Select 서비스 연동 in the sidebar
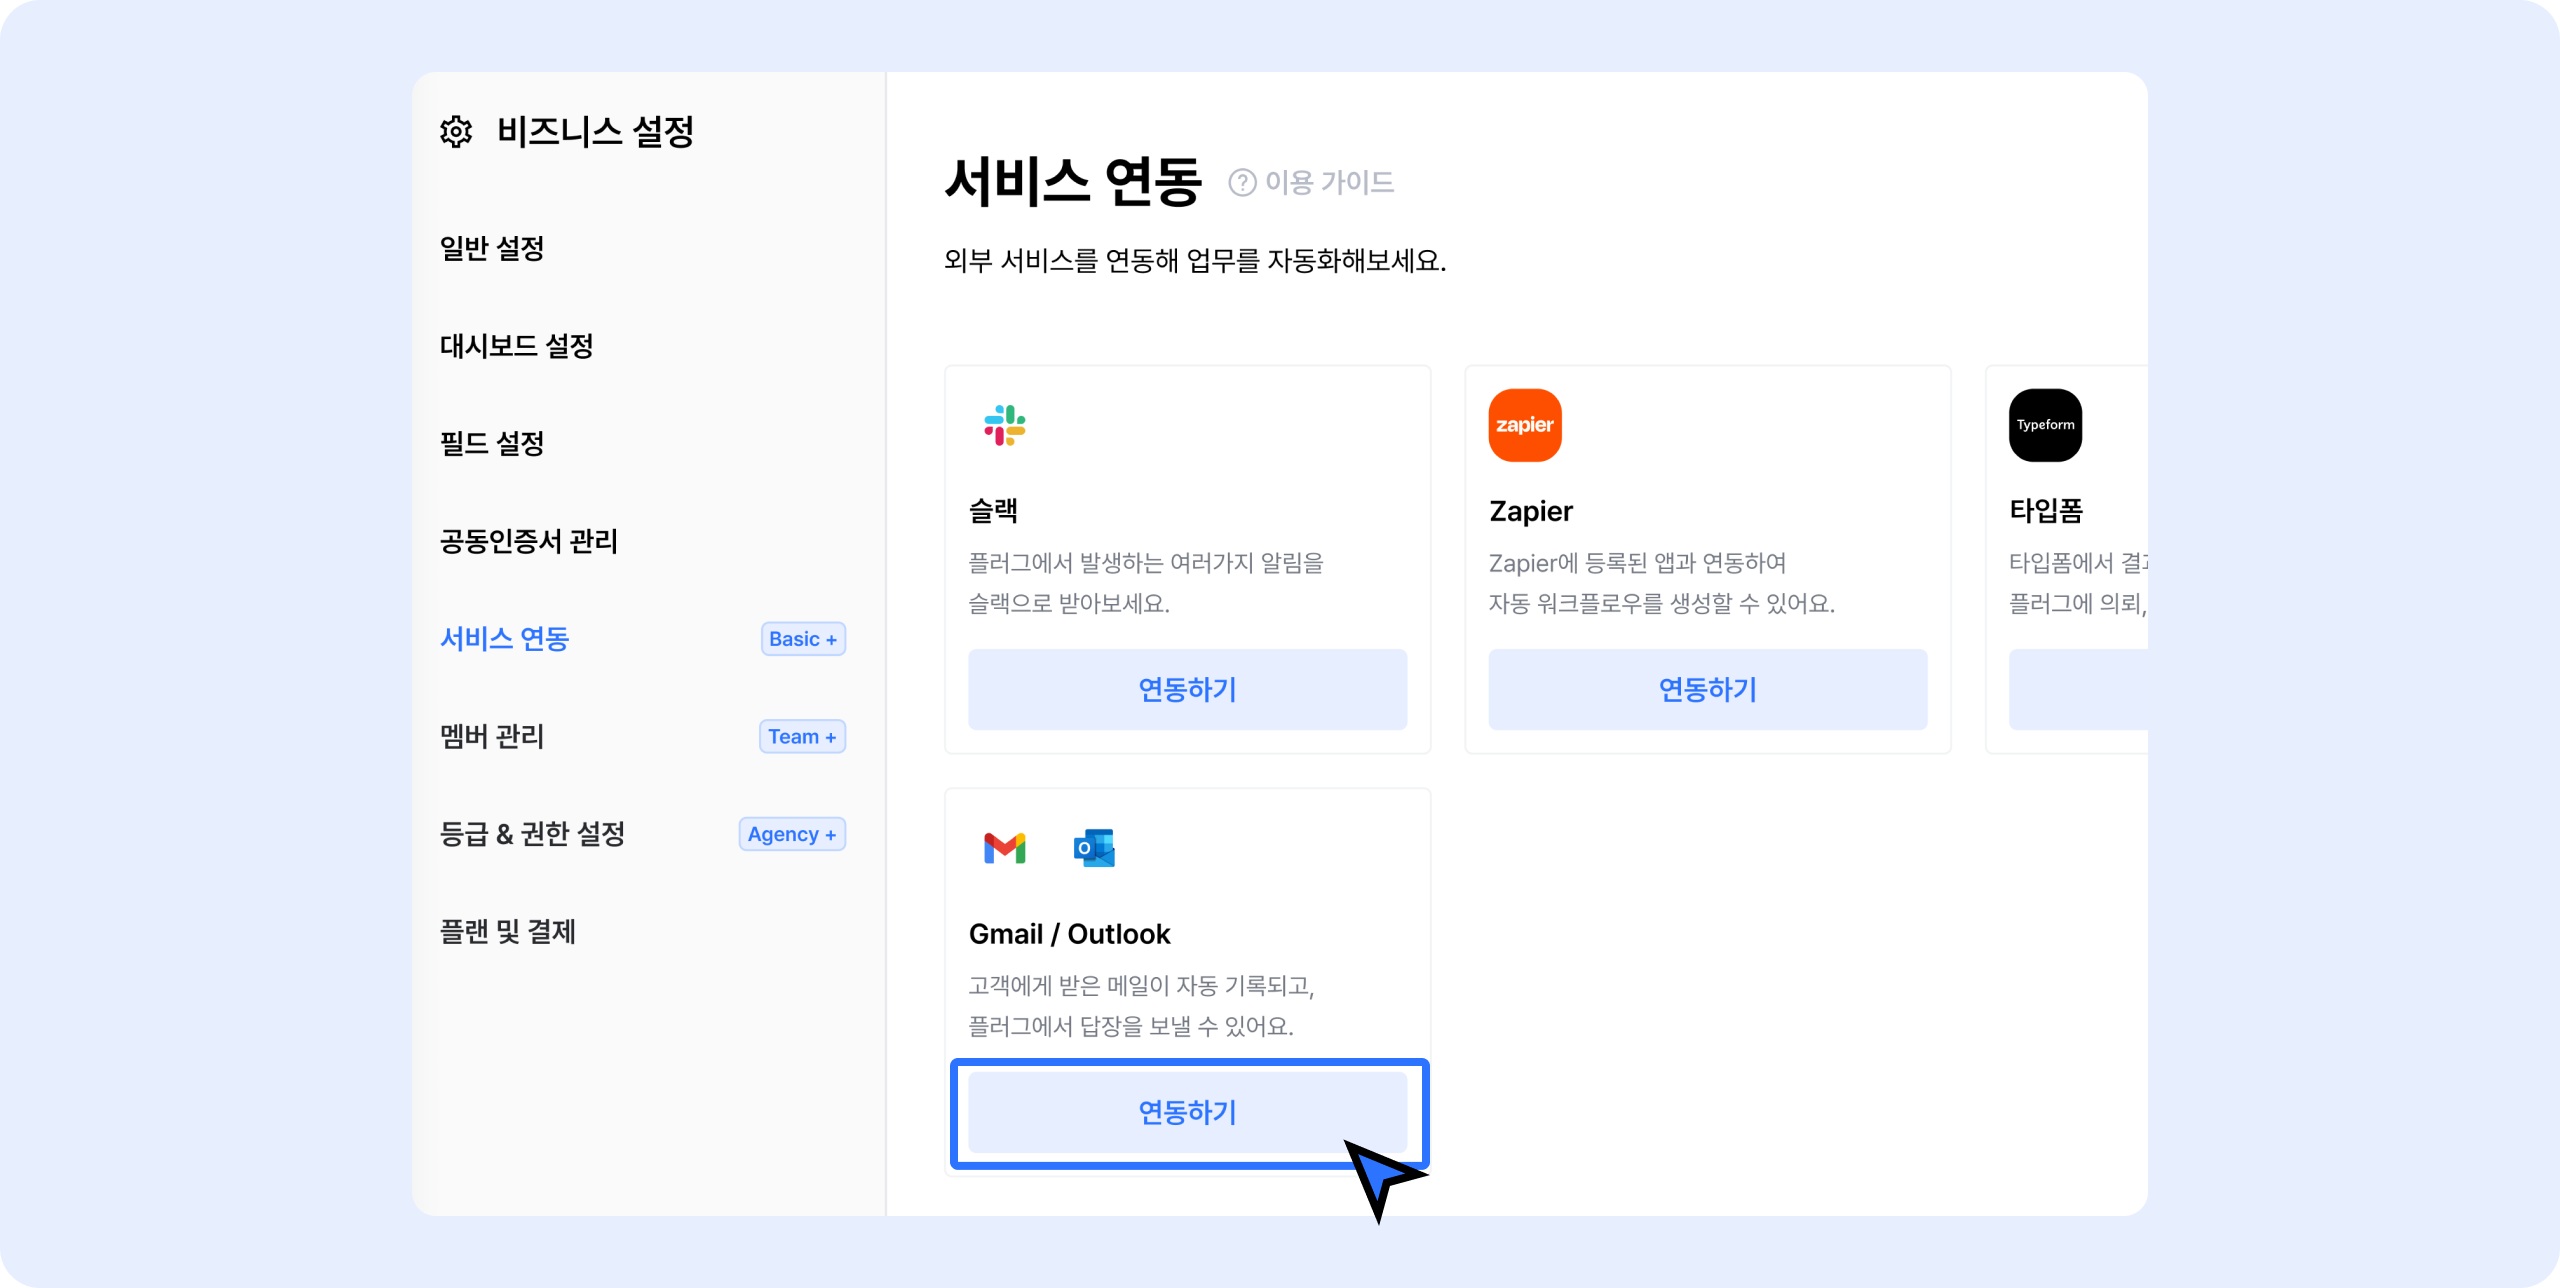Viewport: 2560px width, 1288px height. tap(505, 639)
